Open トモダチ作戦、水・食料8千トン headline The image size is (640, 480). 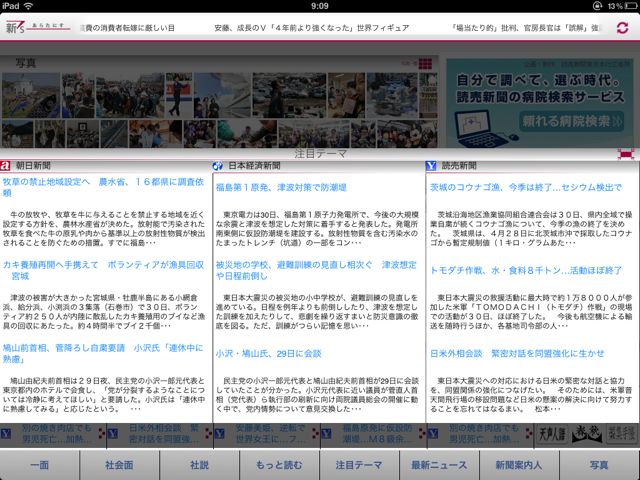(526, 270)
